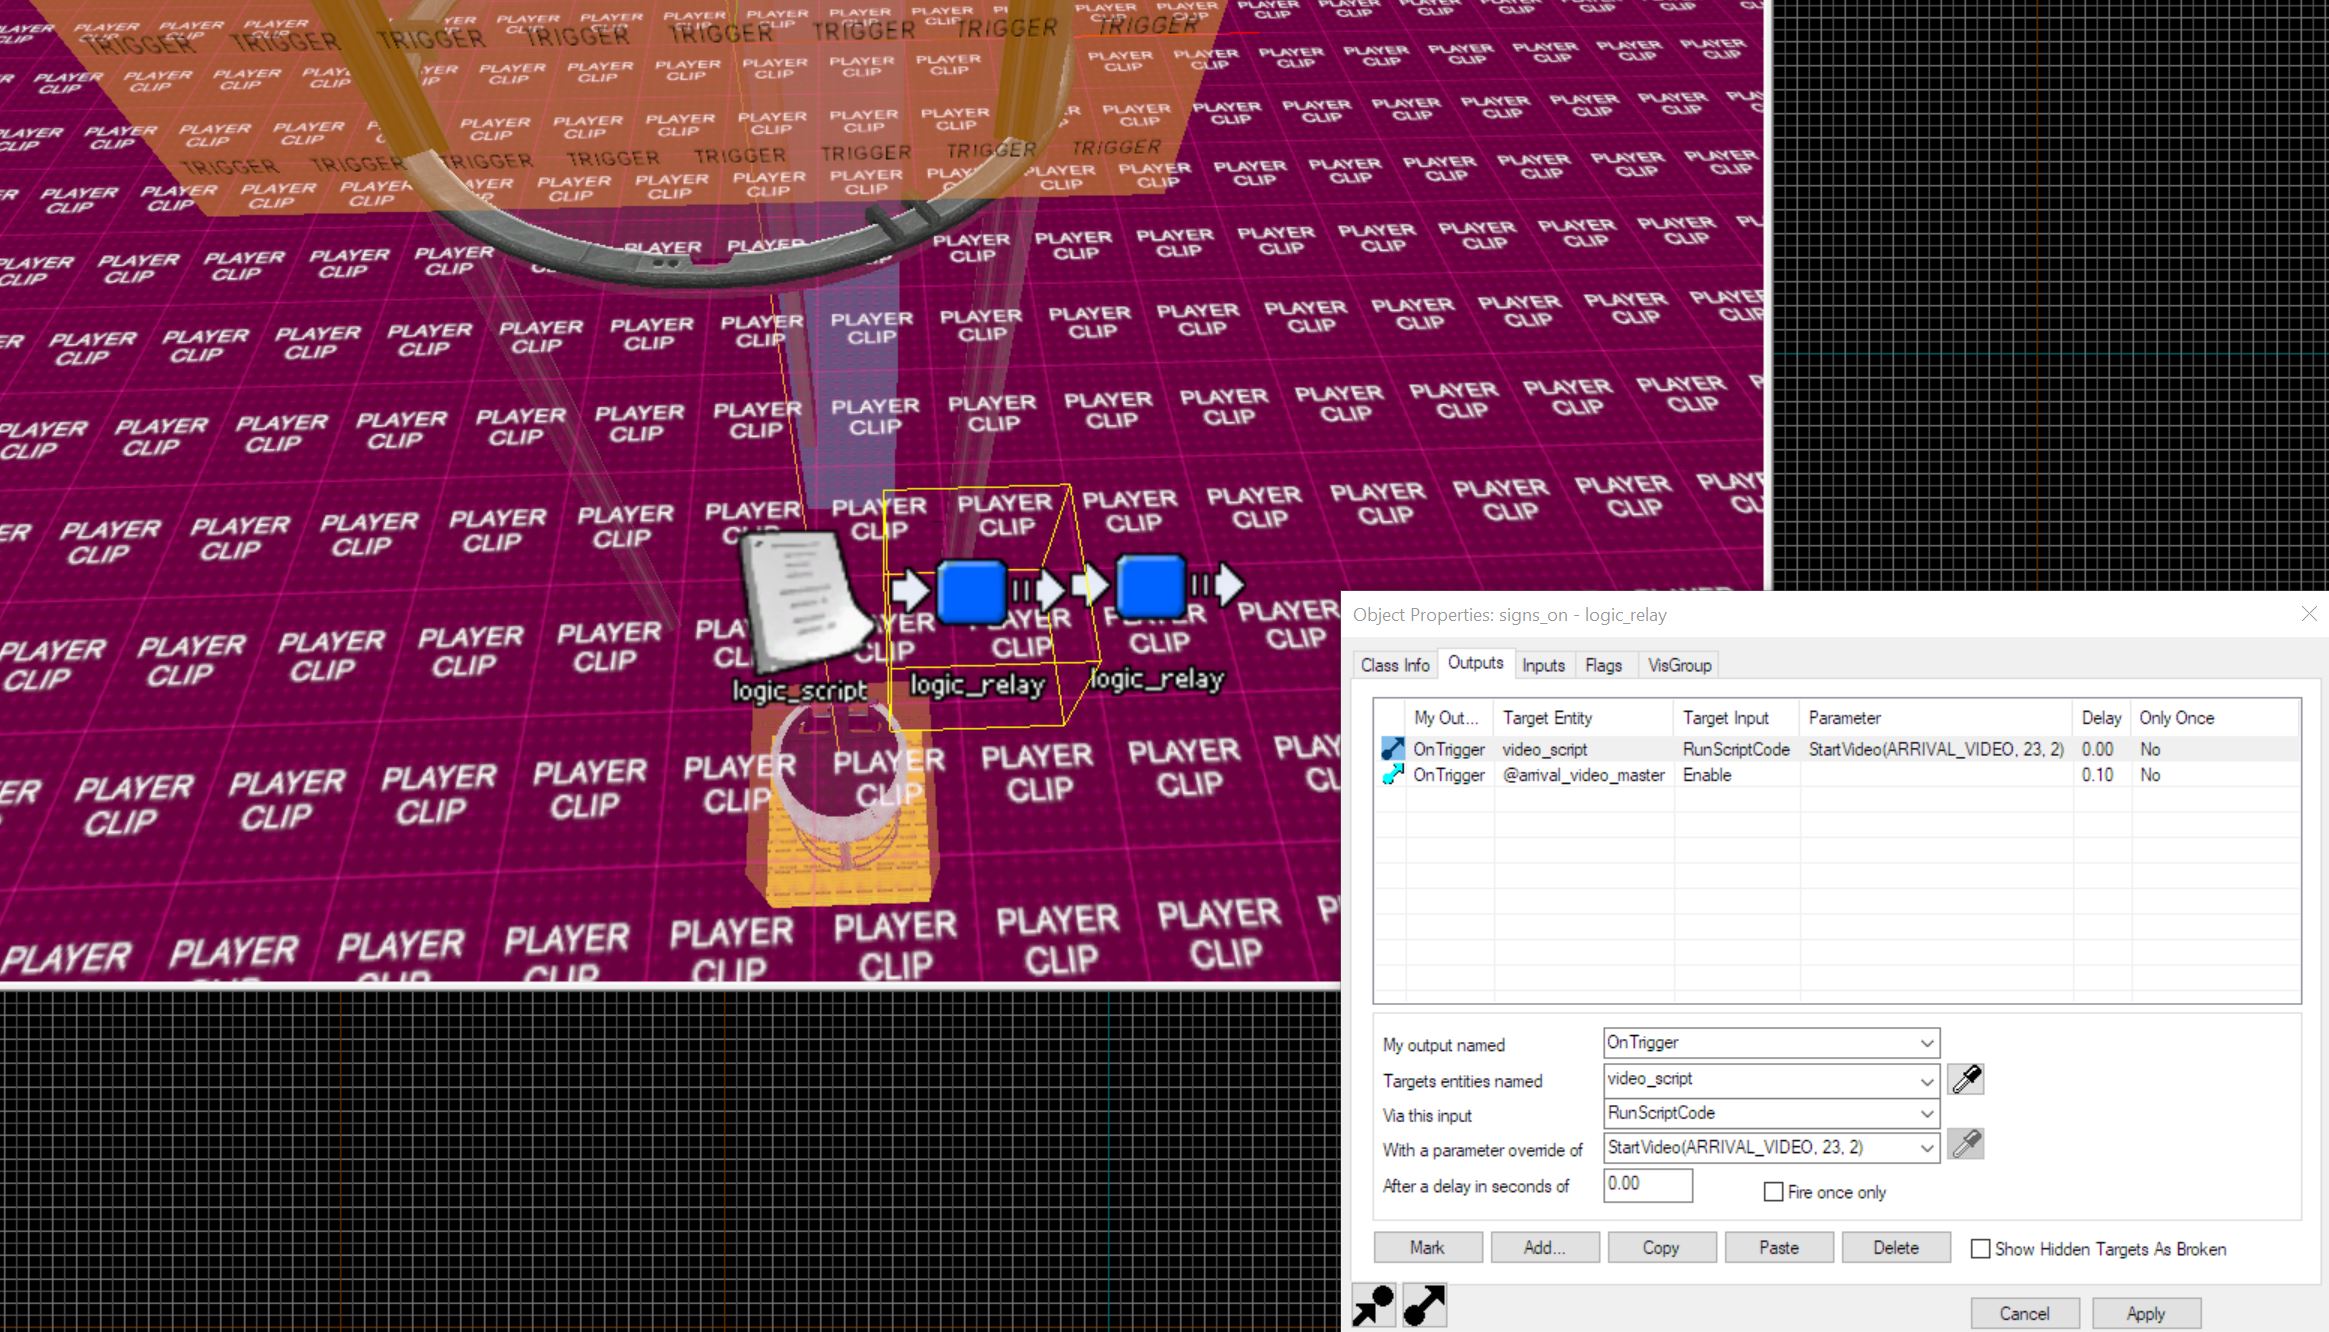Screen dimensions: 2329x1332
Task: Expand the My output named dropdown
Action: (1926, 1043)
